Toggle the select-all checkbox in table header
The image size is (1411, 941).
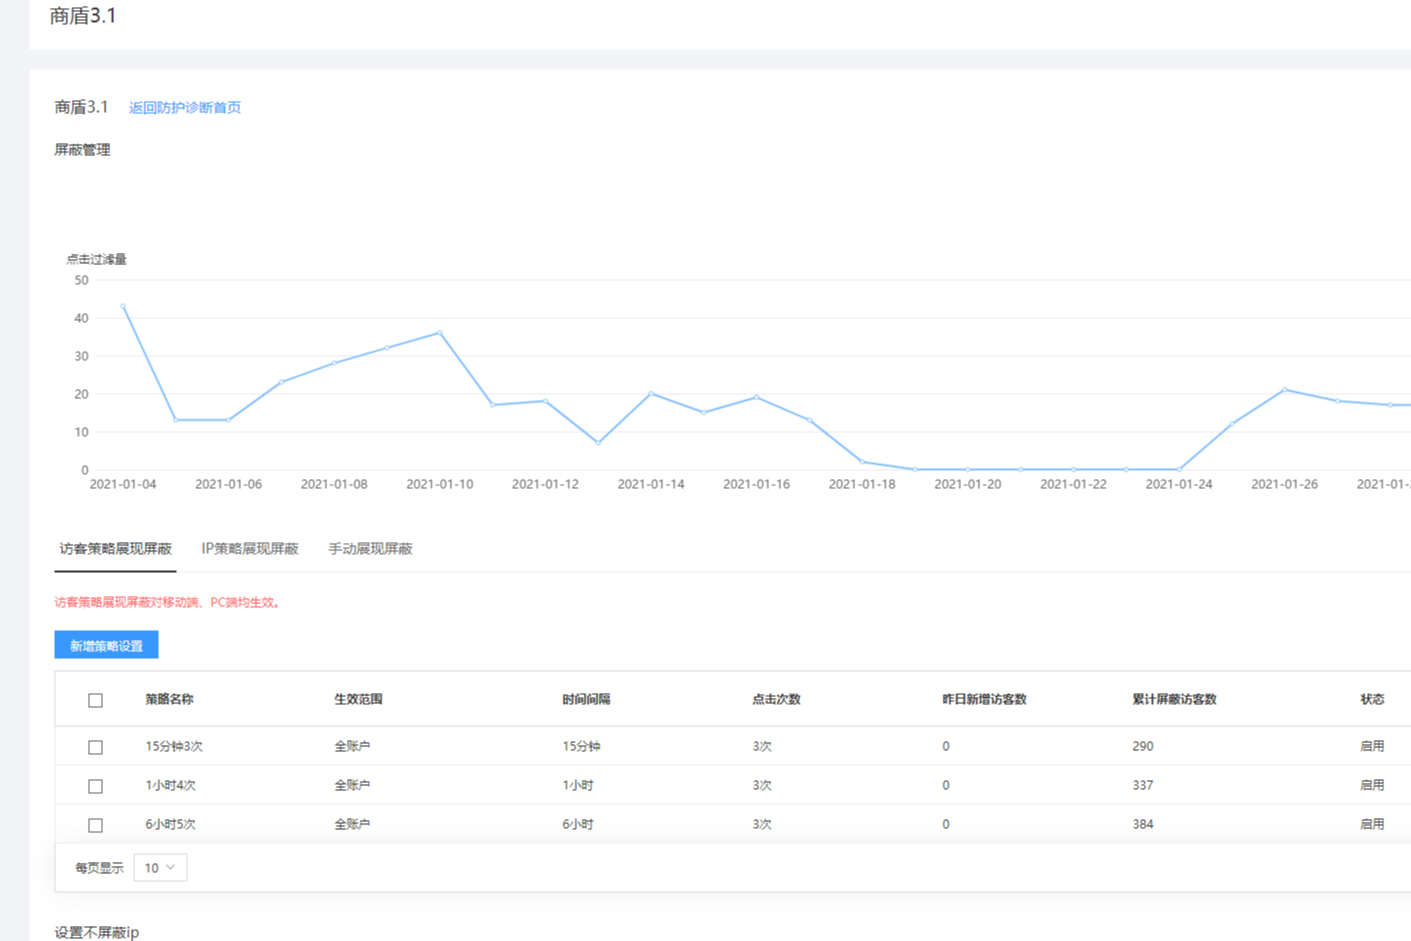pos(95,700)
